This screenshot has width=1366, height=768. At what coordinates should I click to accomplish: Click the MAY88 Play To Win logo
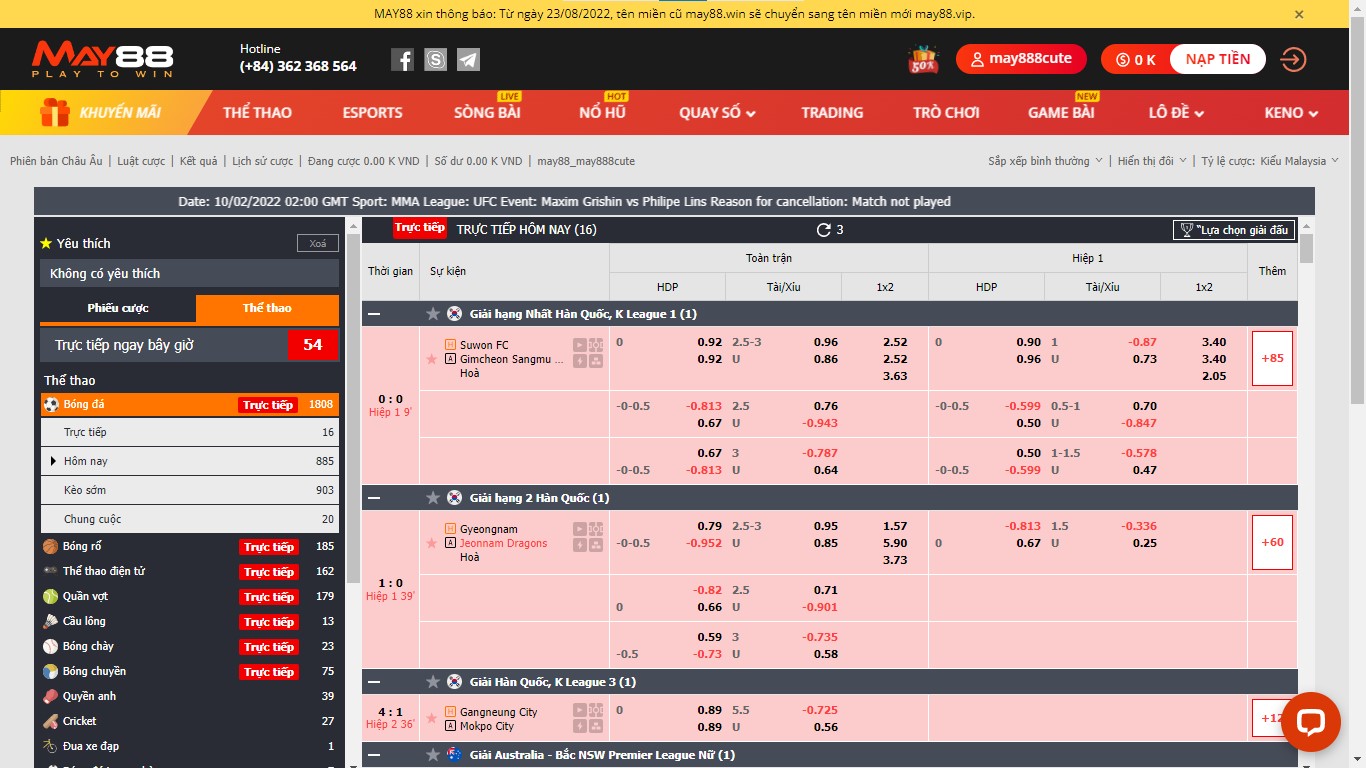pos(102,60)
